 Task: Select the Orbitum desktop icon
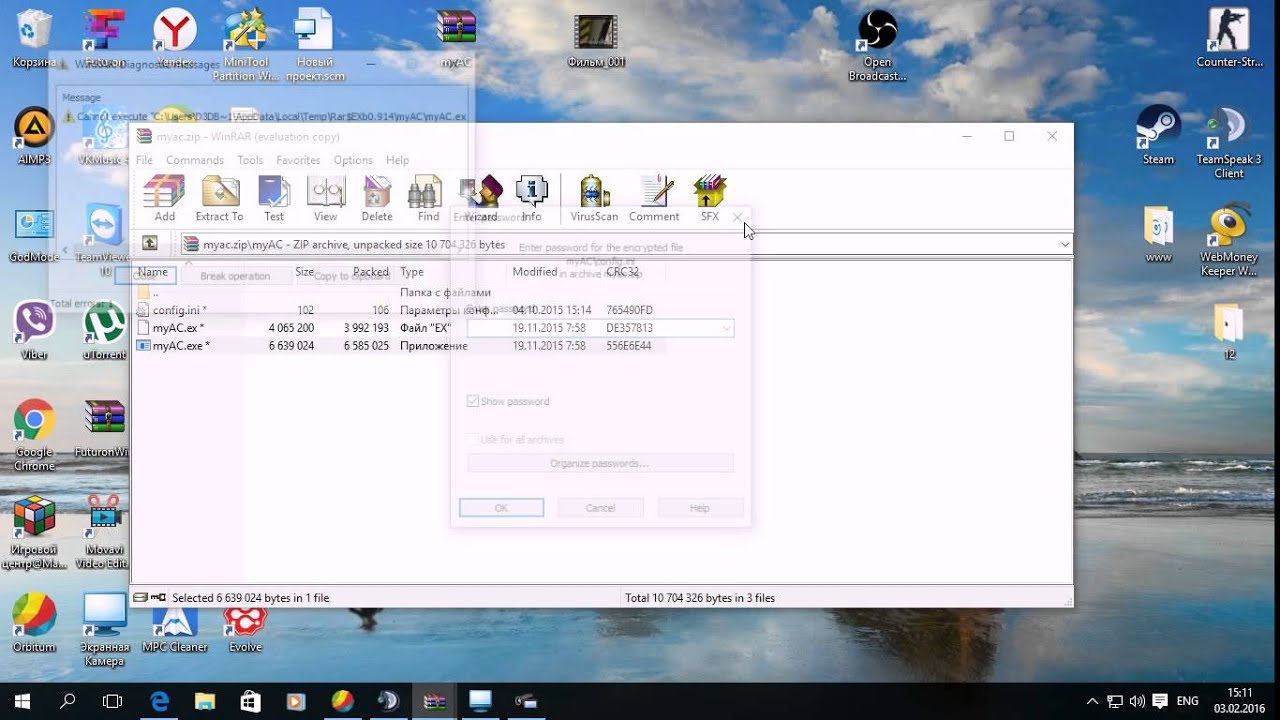(34, 624)
